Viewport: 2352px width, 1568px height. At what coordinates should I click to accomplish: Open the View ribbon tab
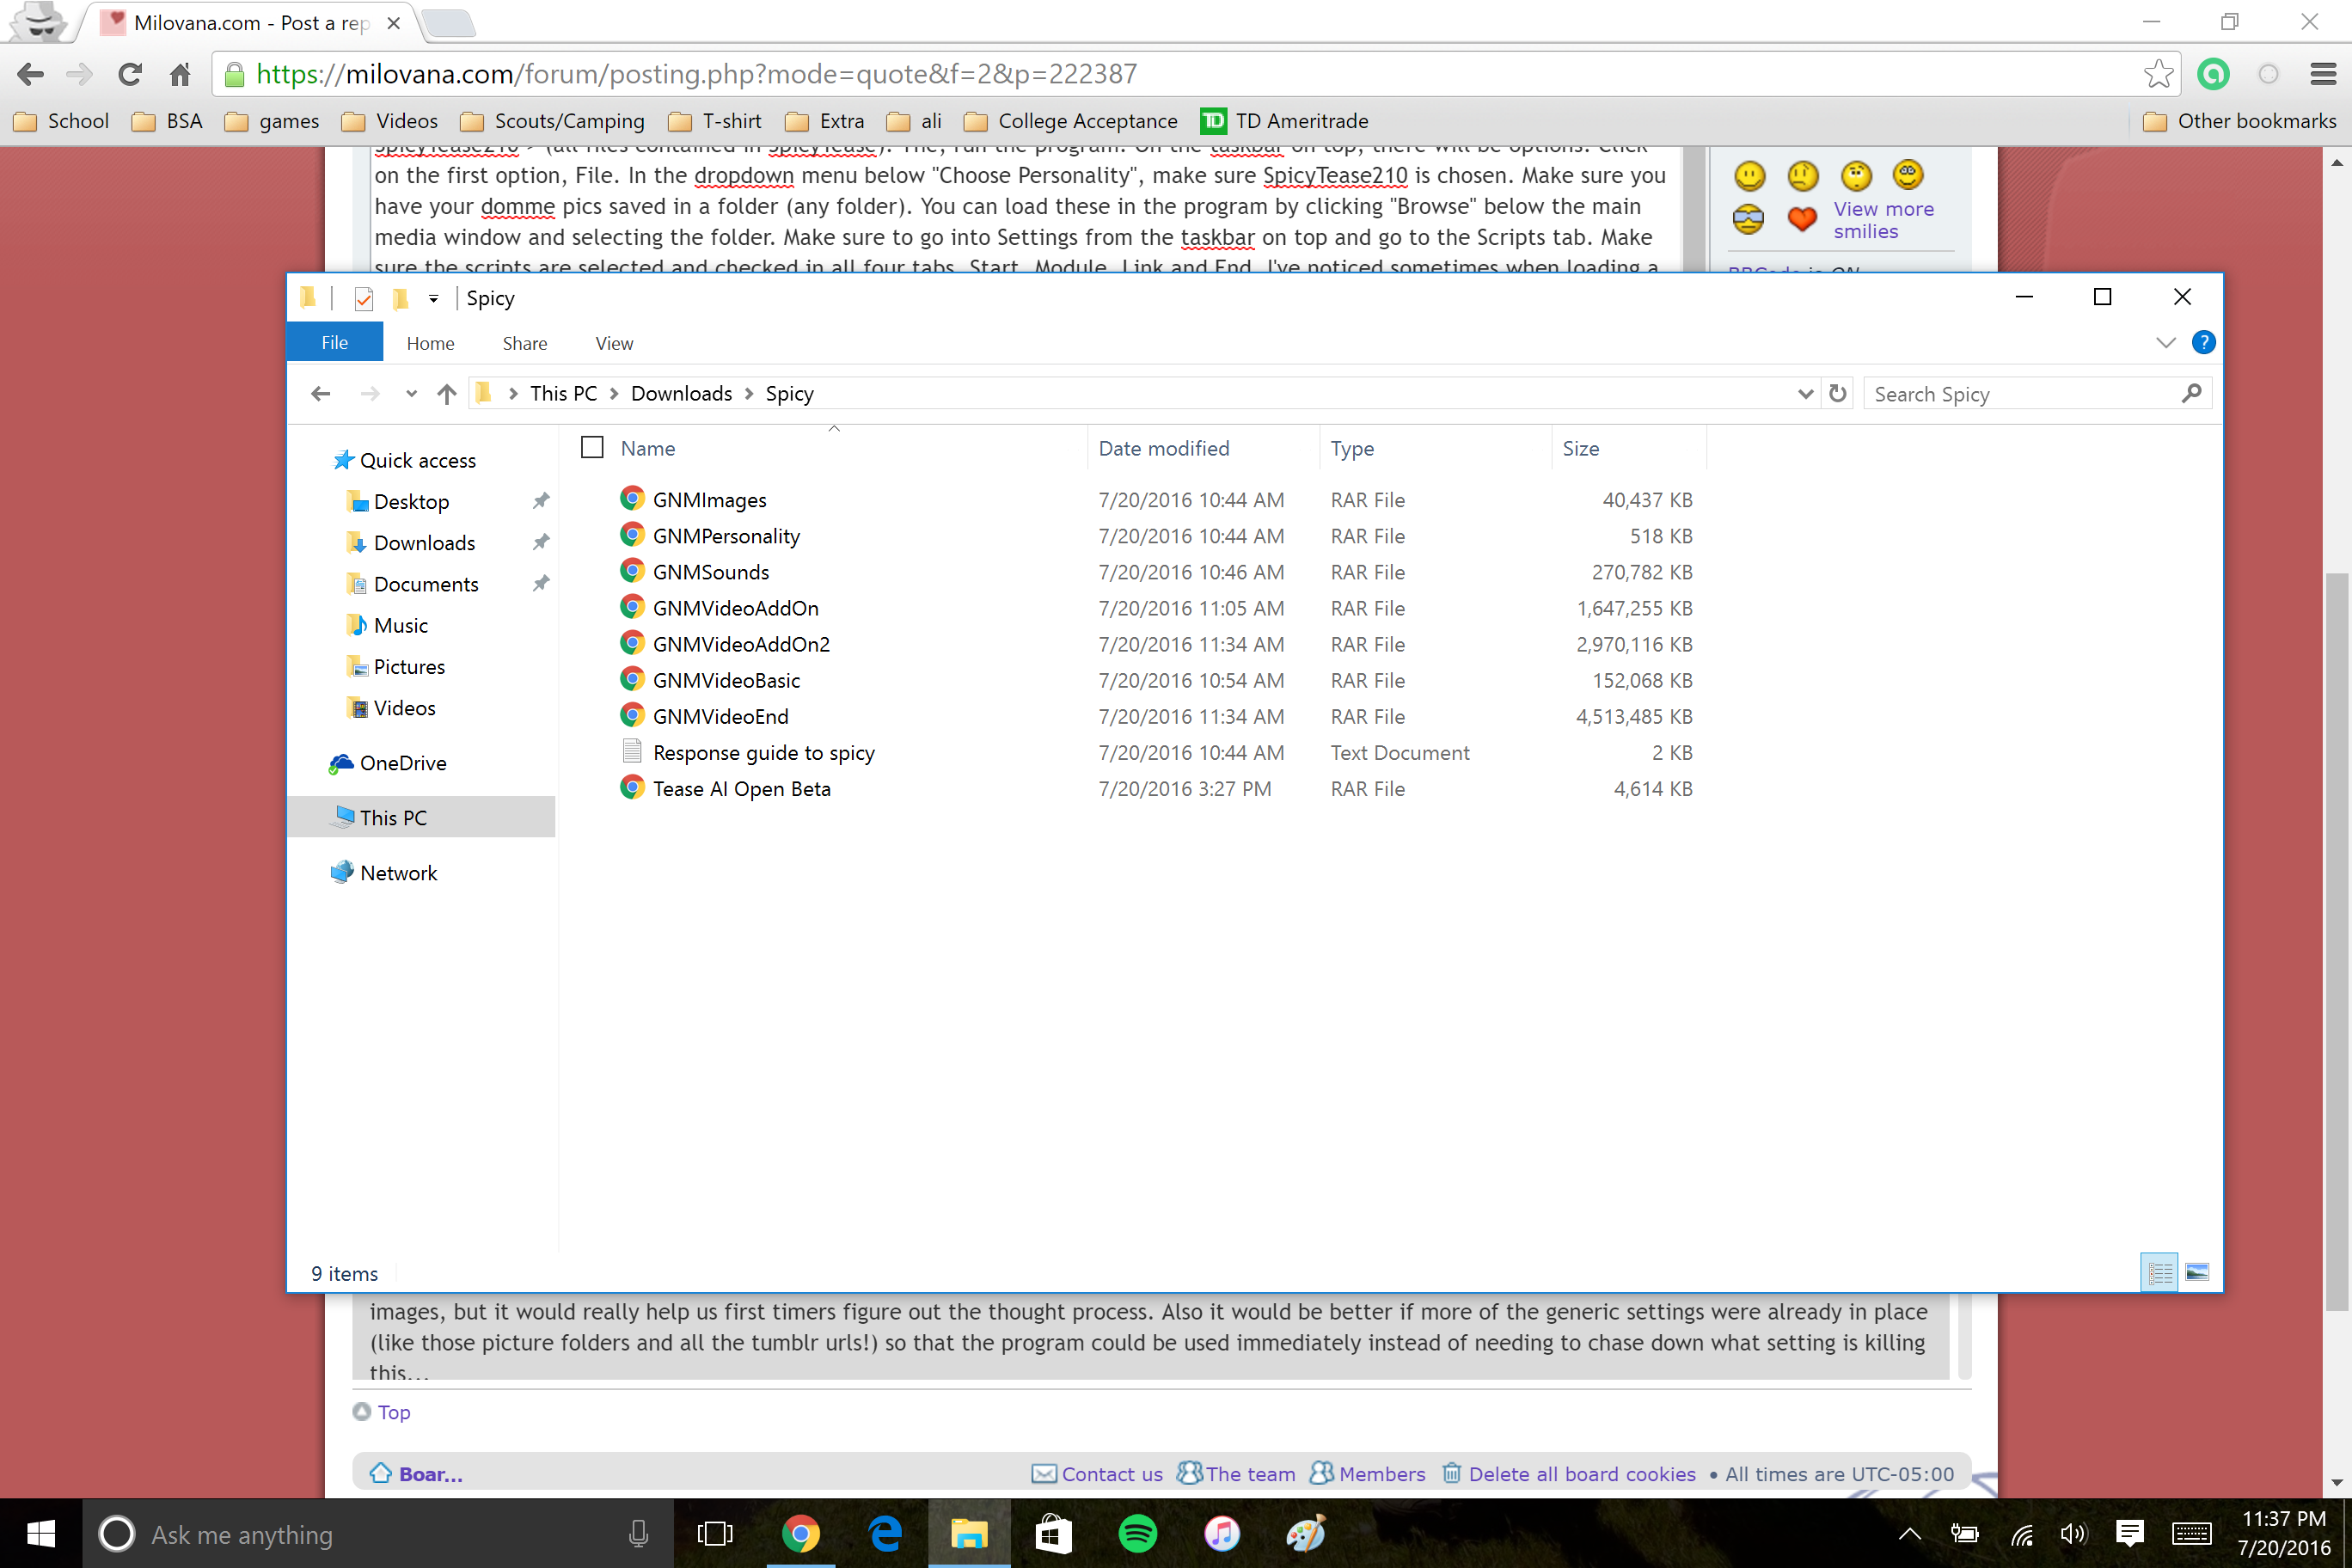pyautogui.click(x=614, y=343)
